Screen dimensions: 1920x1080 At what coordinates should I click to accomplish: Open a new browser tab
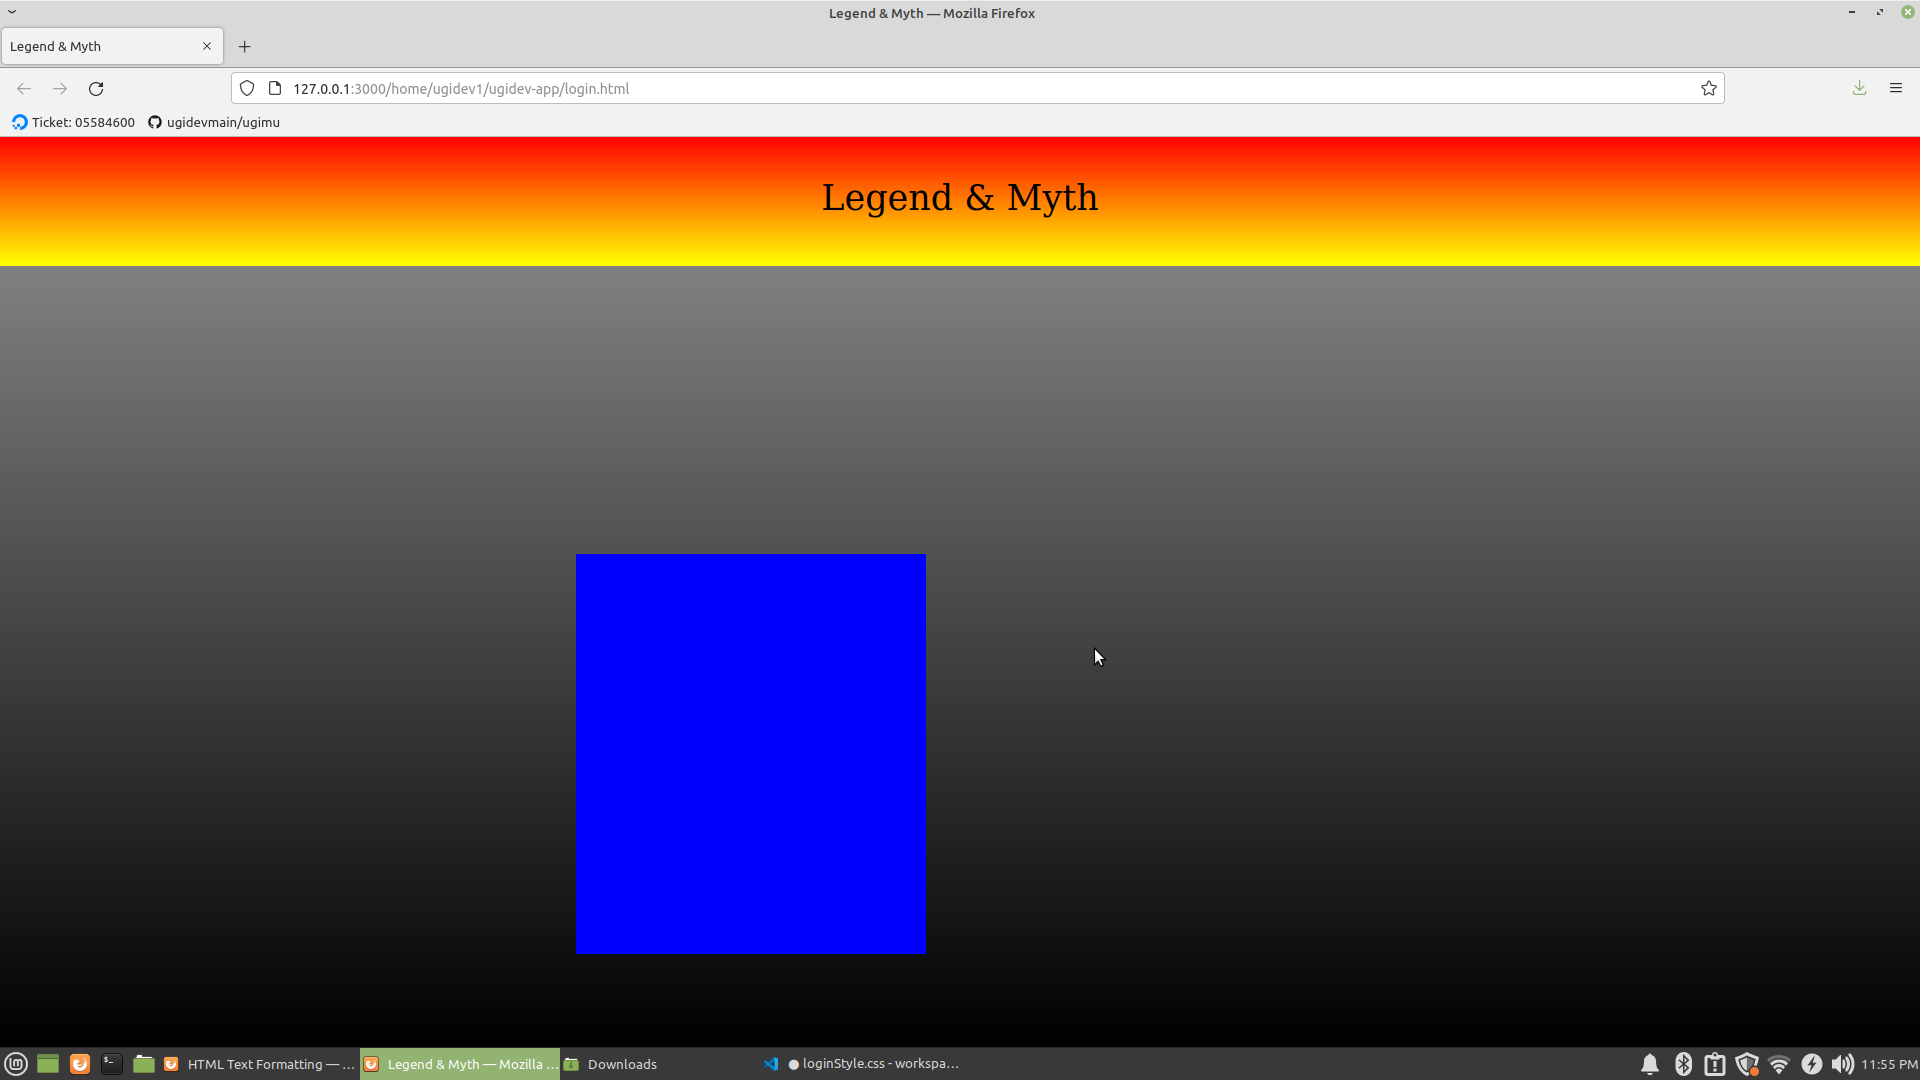click(x=244, y=47)
